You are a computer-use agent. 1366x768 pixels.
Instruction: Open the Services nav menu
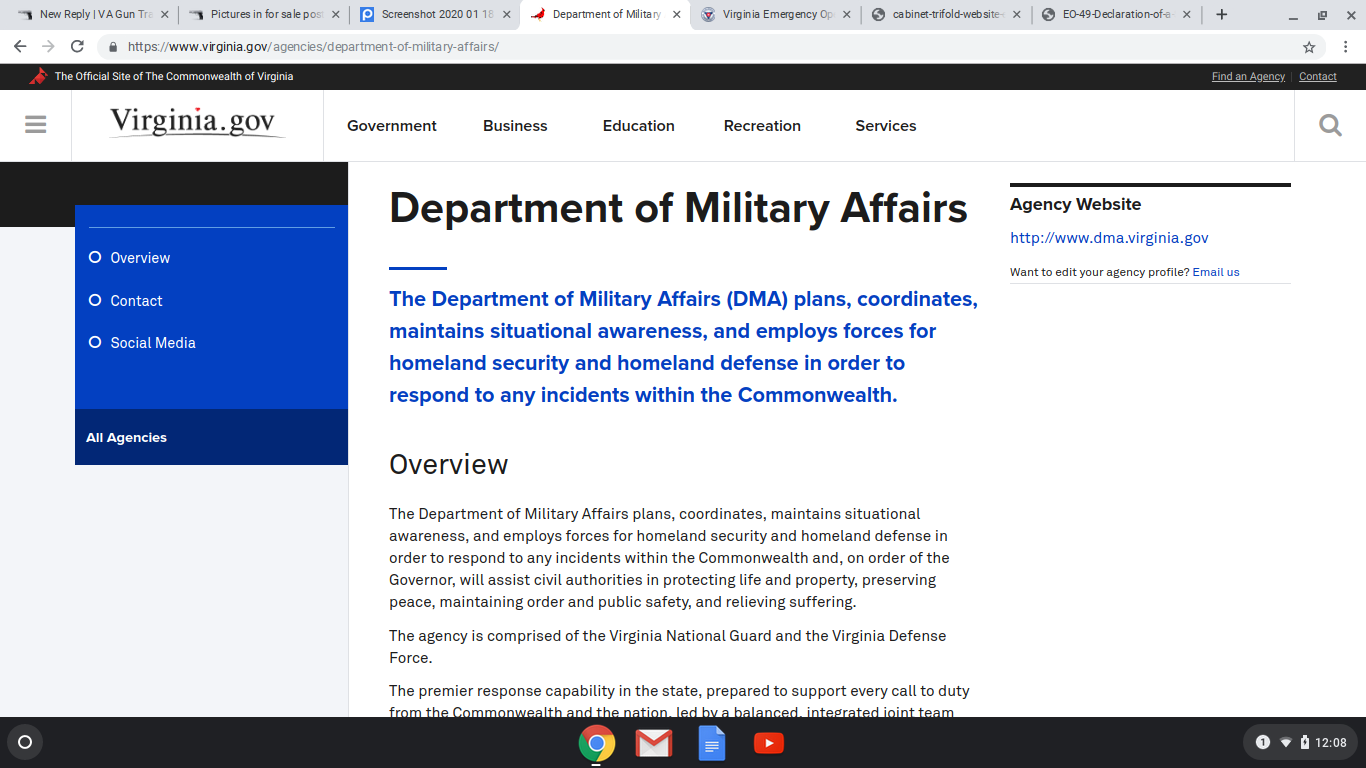pyautogui.click(x=886, y=126)
